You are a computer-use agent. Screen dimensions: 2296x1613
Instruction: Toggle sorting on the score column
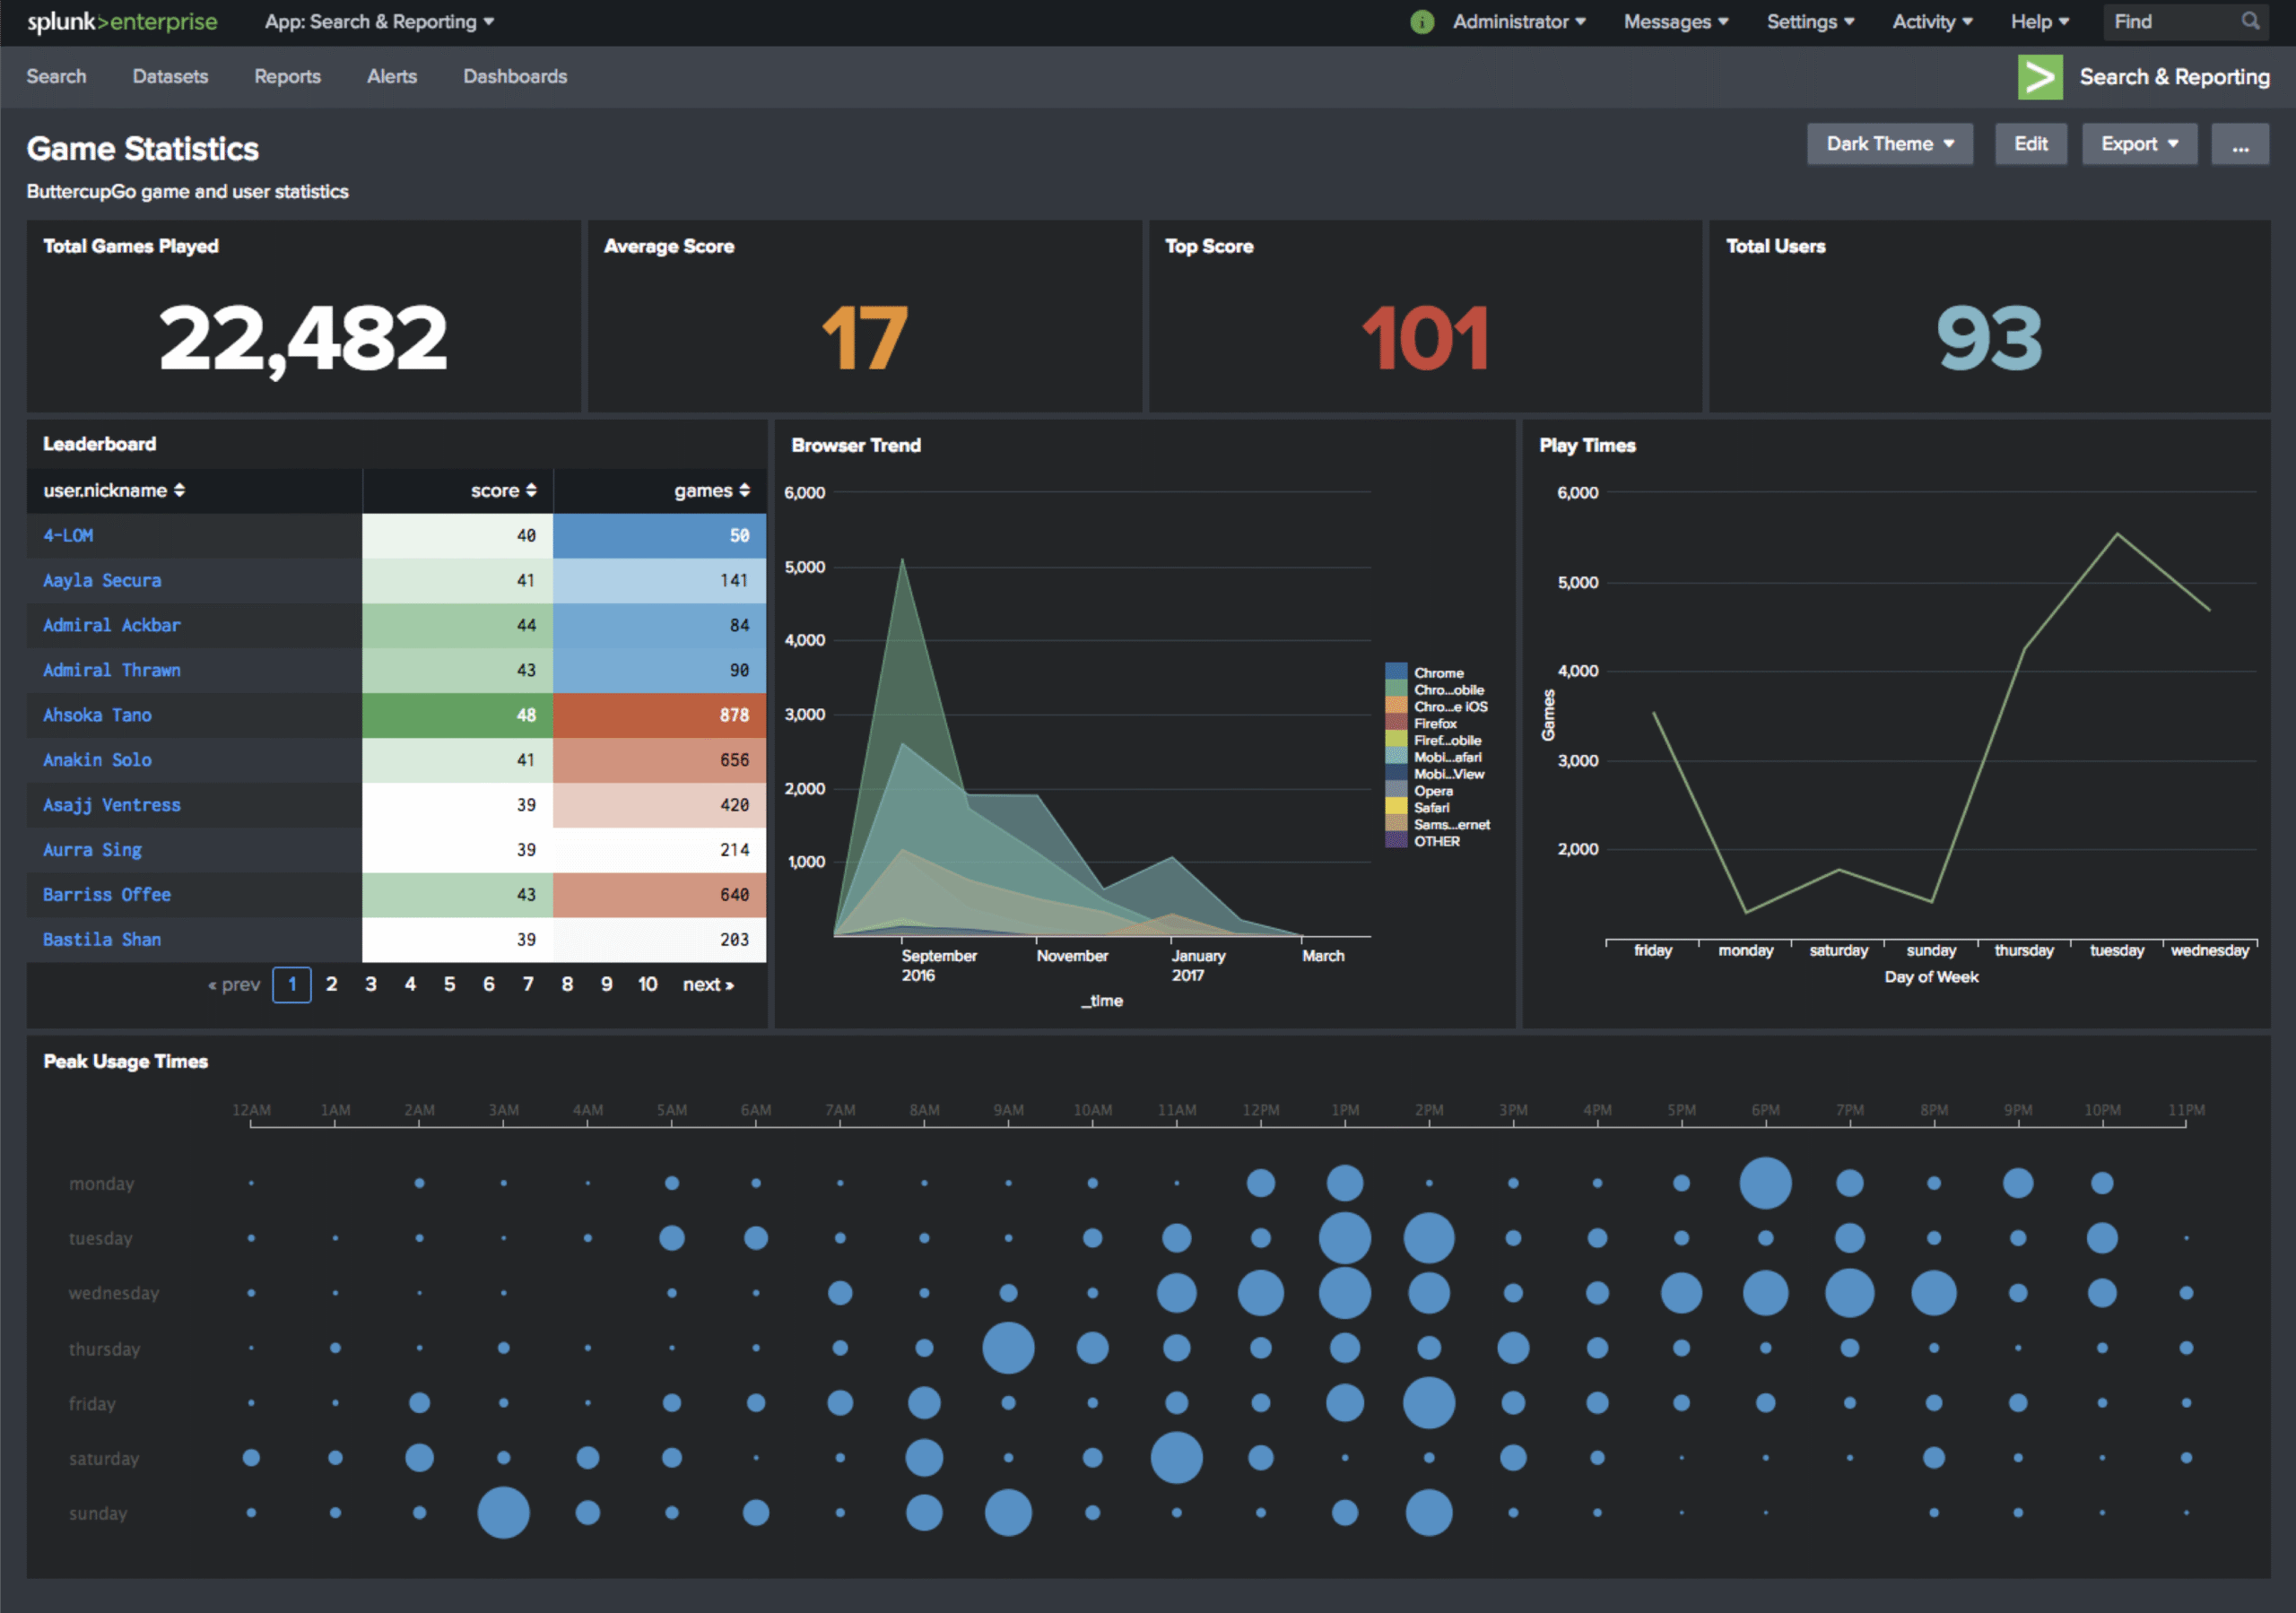coord(500,490)
